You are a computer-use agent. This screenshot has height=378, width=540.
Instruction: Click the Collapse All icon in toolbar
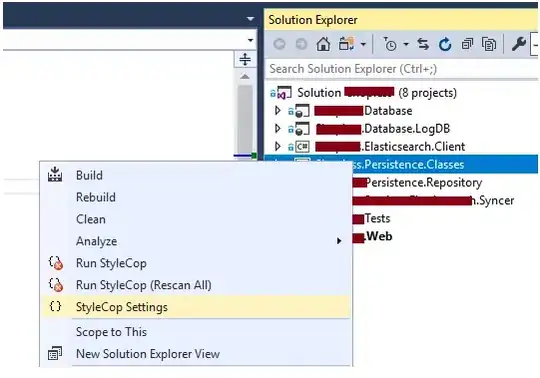click(x=467, y=44)
